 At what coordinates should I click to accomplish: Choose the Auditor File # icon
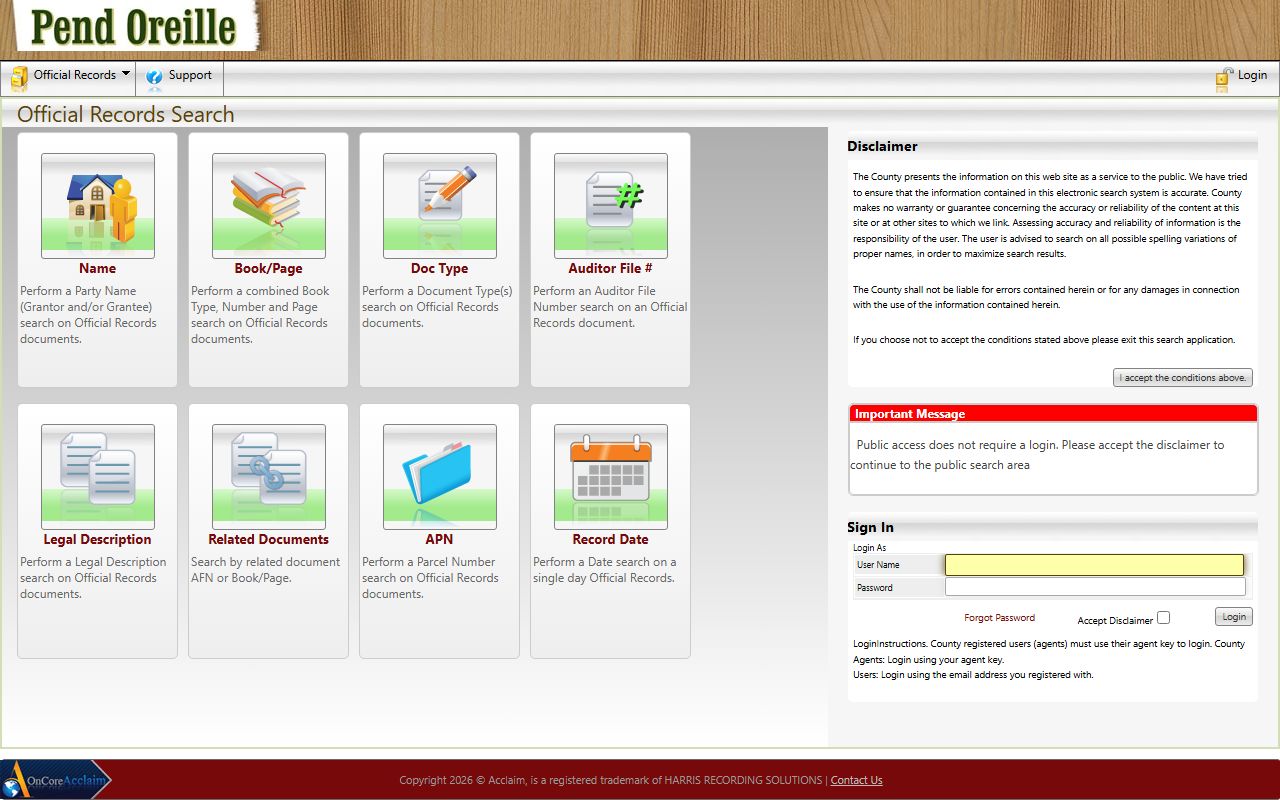coord(611,206)
